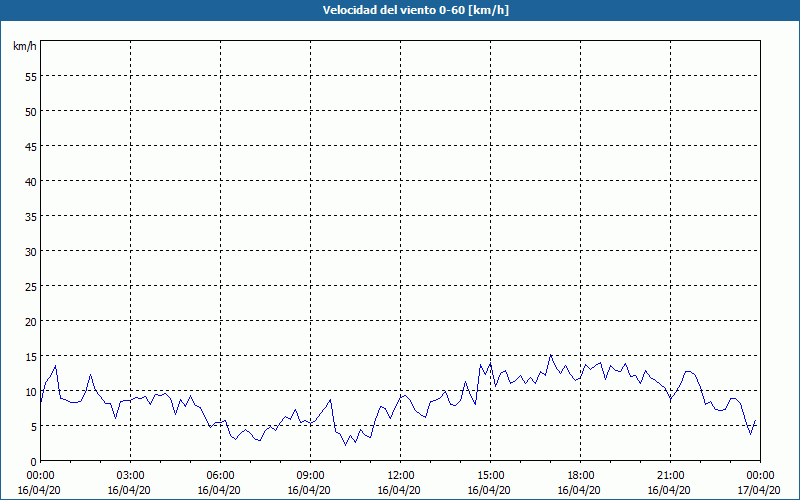Select the '55' y-axis value label
Screen dimensions: 800x500
[x=31, y=77]
